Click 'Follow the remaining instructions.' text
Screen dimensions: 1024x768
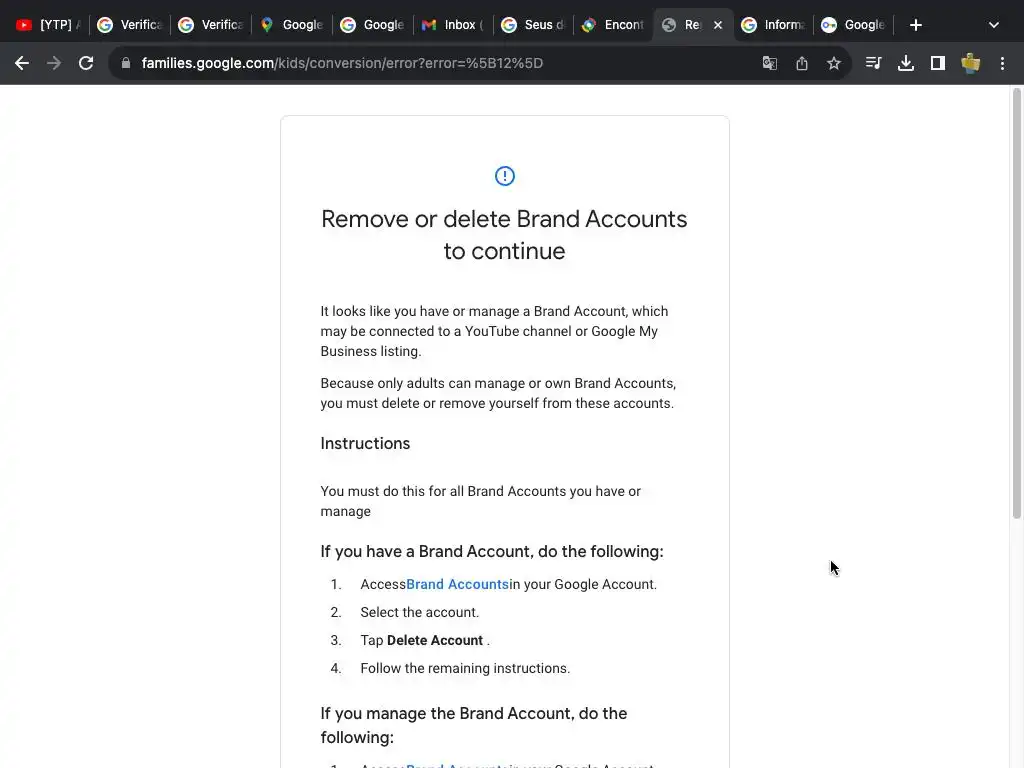465,669
